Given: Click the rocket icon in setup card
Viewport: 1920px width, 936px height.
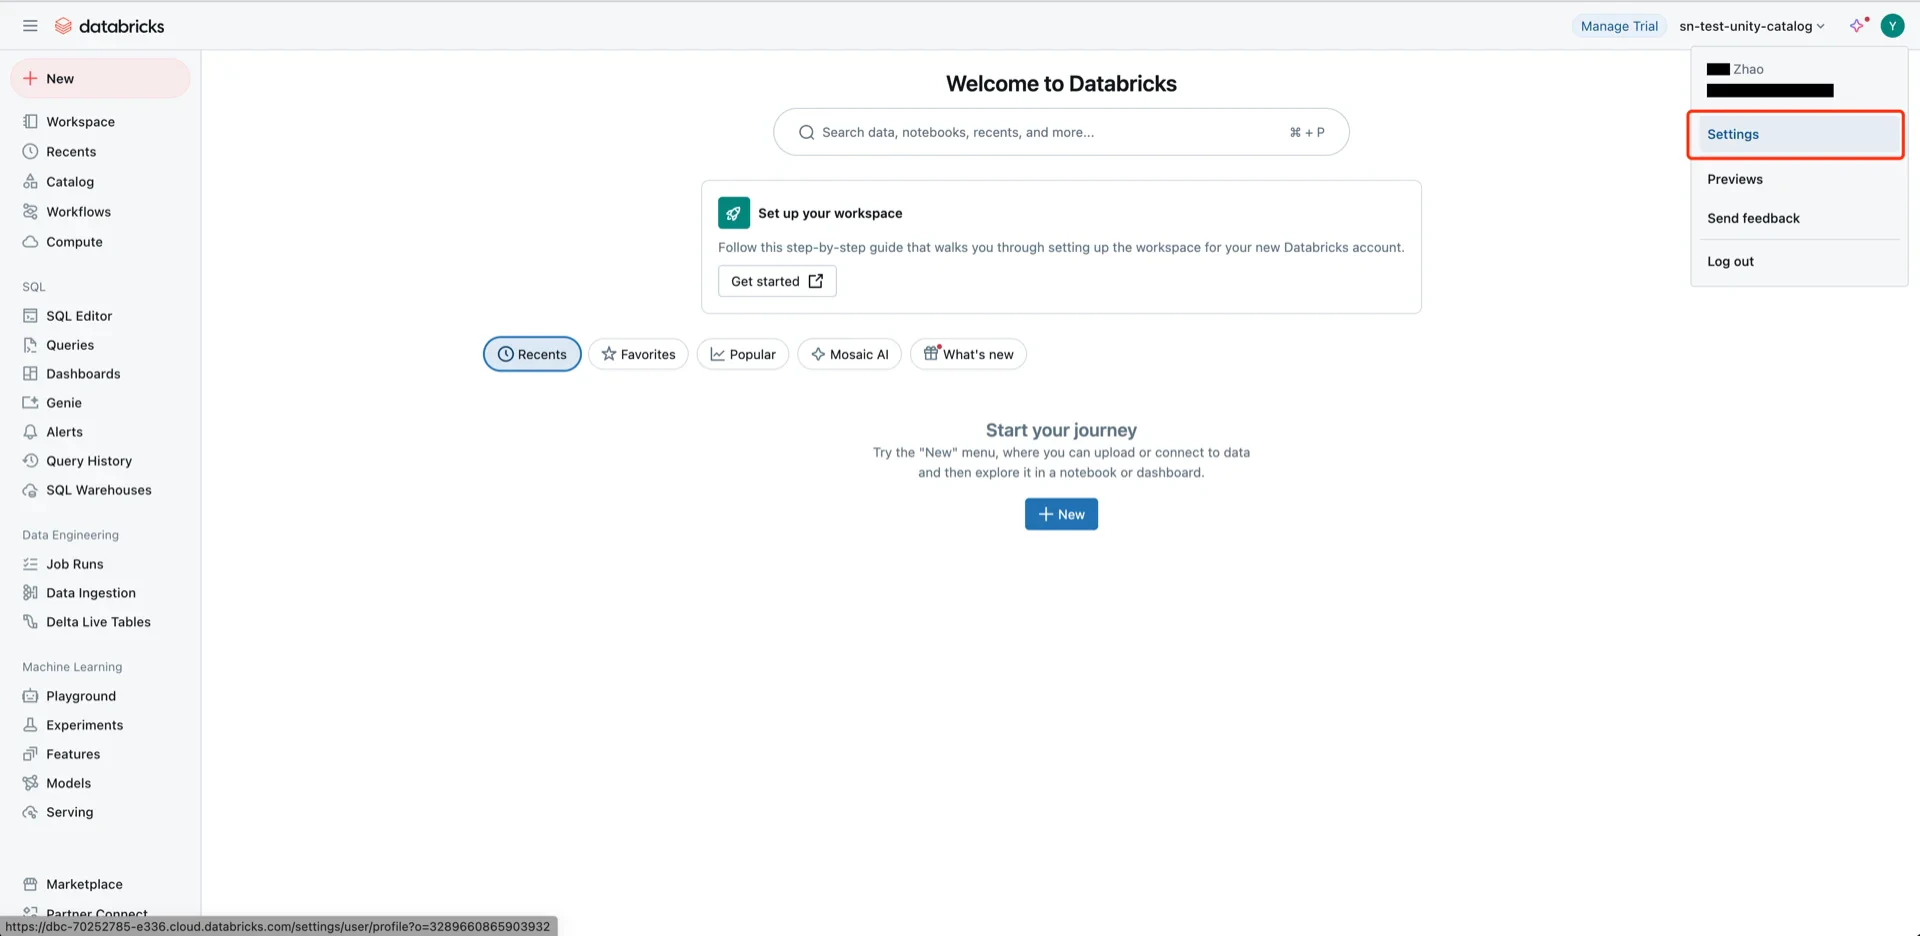Looking at the screenshot, I should tap(734, 212).
